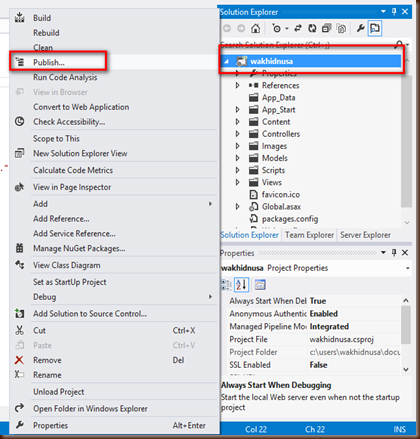Choose Properties at context menu bottom

[x=114, y=425]
